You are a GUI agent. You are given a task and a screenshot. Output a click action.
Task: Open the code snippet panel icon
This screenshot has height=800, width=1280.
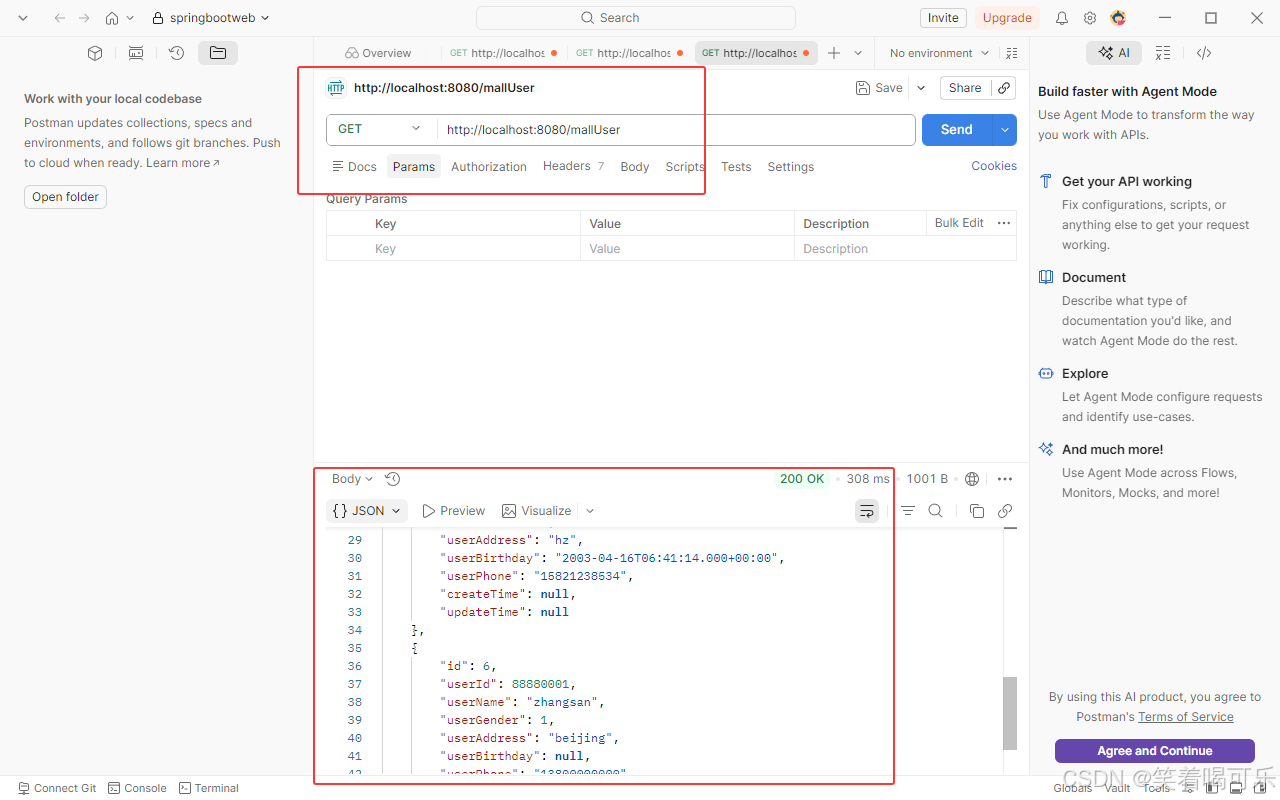(x=1204, y=53)
